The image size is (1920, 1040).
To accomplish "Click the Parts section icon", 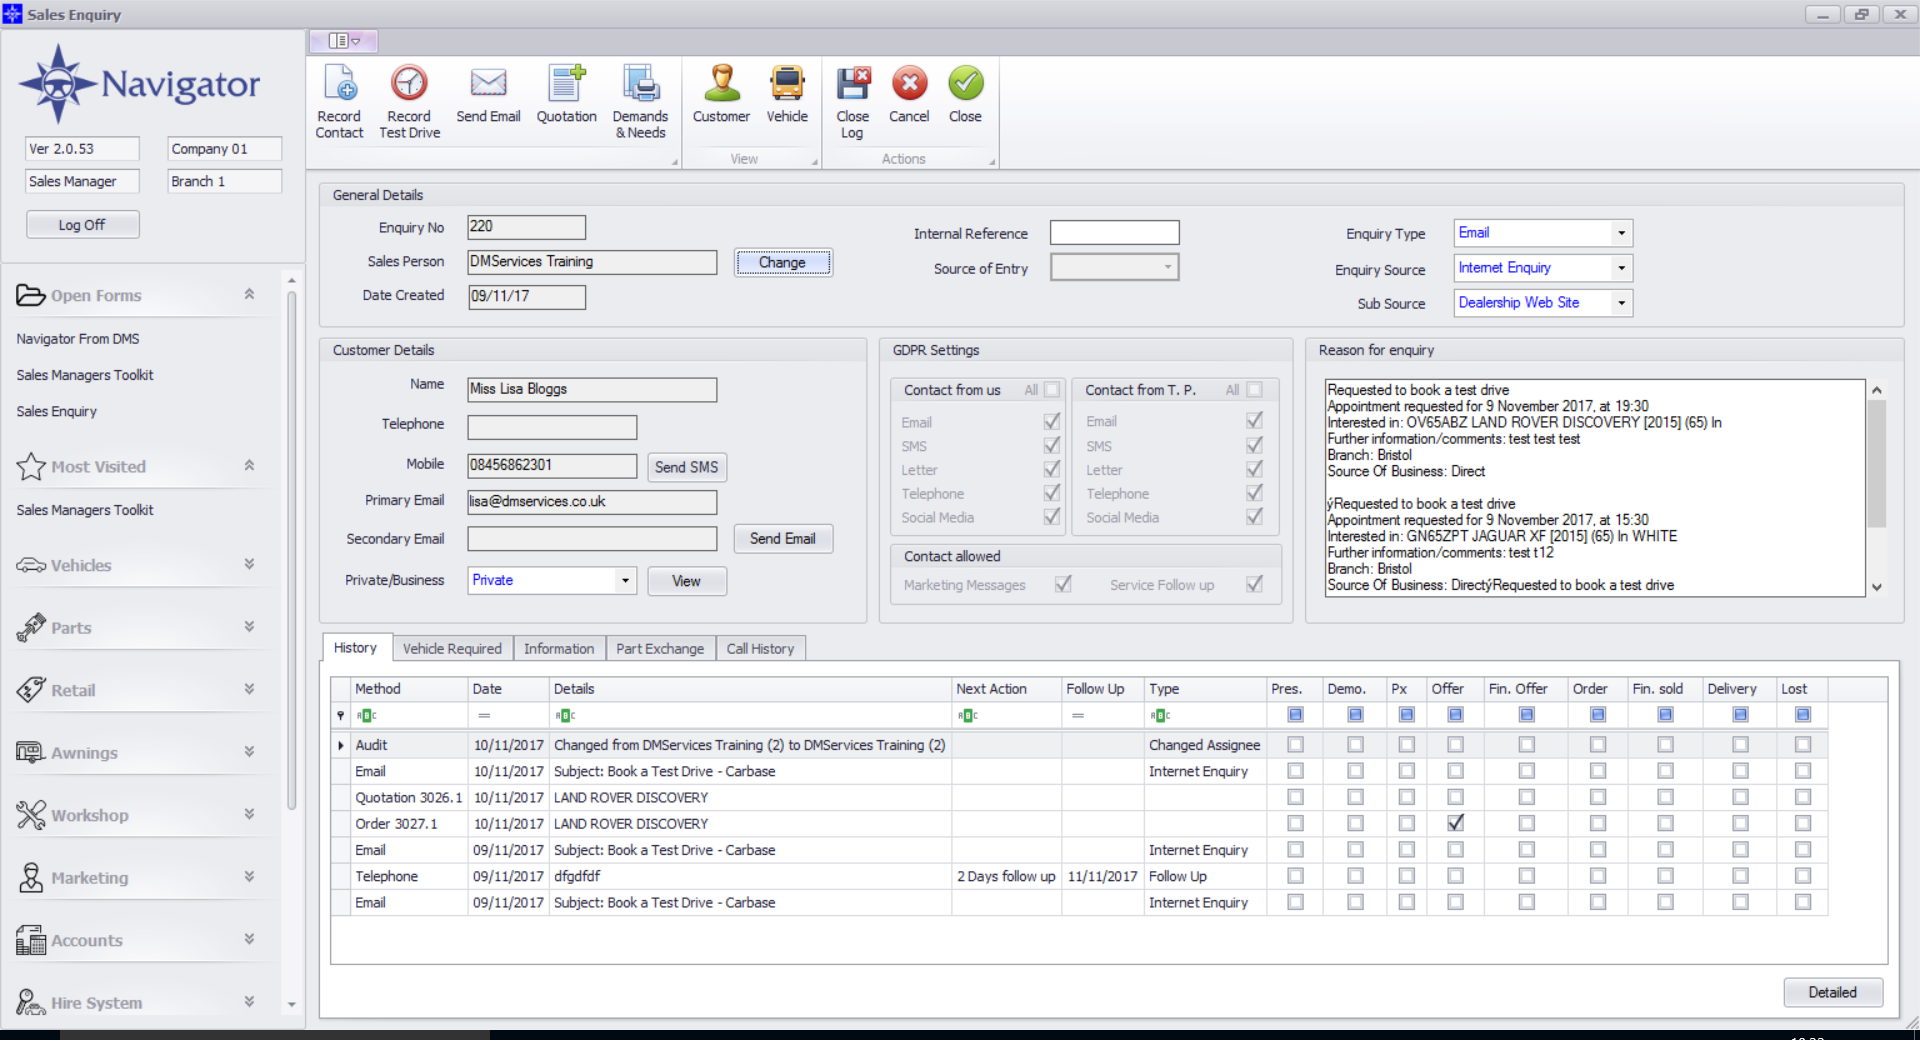I will [x=31, y=627].
